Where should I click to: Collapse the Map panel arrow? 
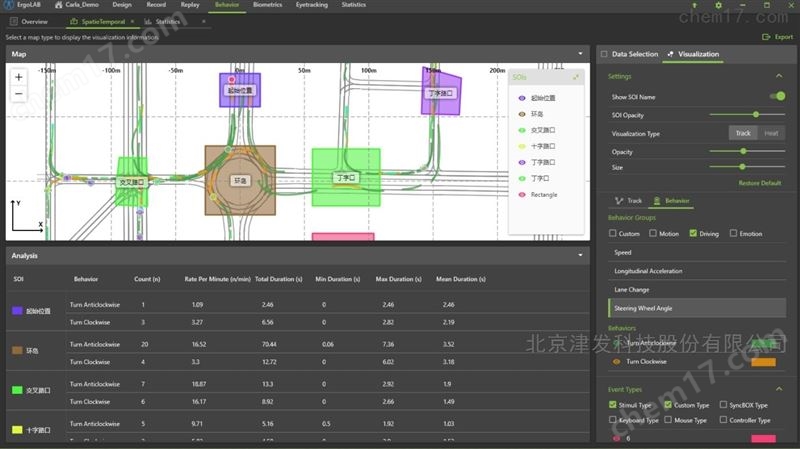tap(580, 54)
